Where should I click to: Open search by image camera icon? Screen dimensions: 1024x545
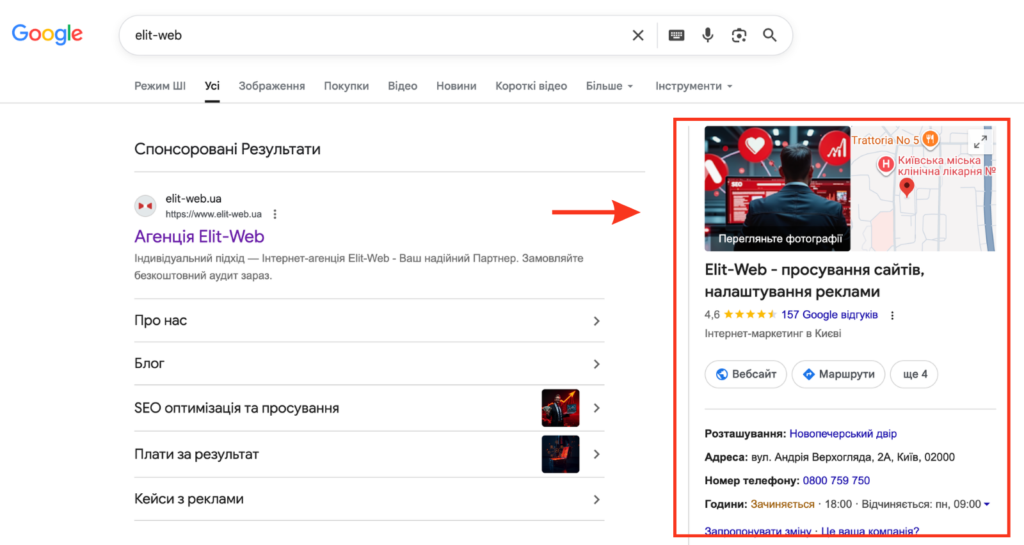(x=739, y=35)
